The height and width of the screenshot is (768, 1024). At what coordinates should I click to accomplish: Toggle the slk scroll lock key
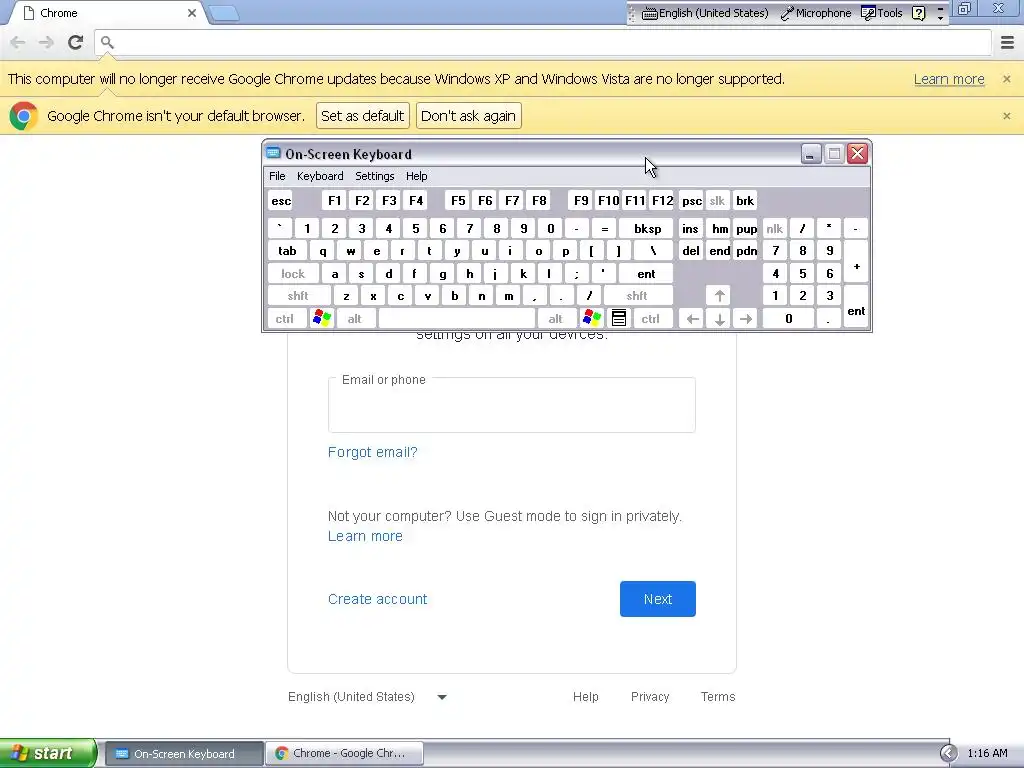pos(717,200)
